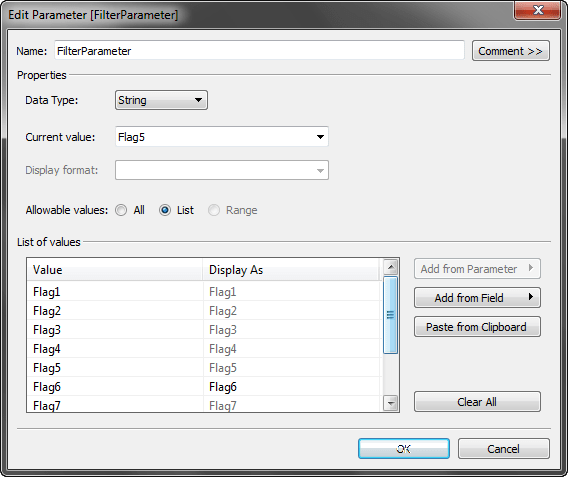Edit Display As cell for Flag3
Image resolution: width=568 pixels, height=477 pixels.
[292, 330]
